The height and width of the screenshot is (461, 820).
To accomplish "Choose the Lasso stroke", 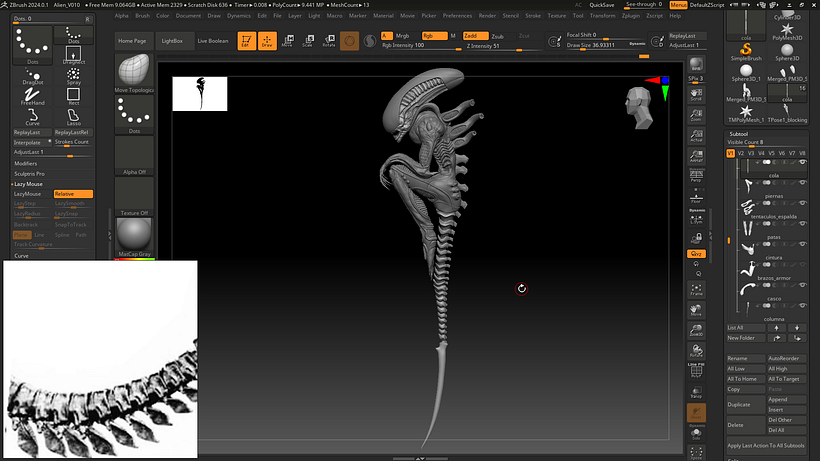I will click(x=73, y=117).
